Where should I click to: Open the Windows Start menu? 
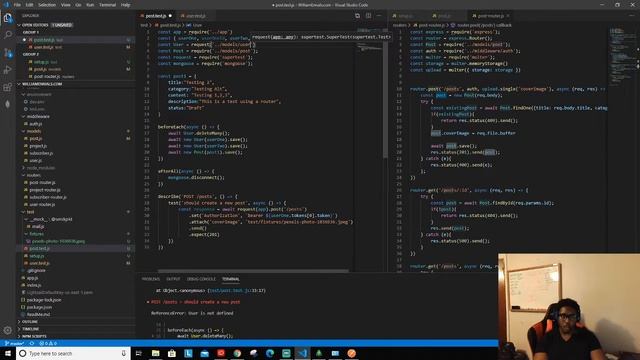[x=8, y=353]
